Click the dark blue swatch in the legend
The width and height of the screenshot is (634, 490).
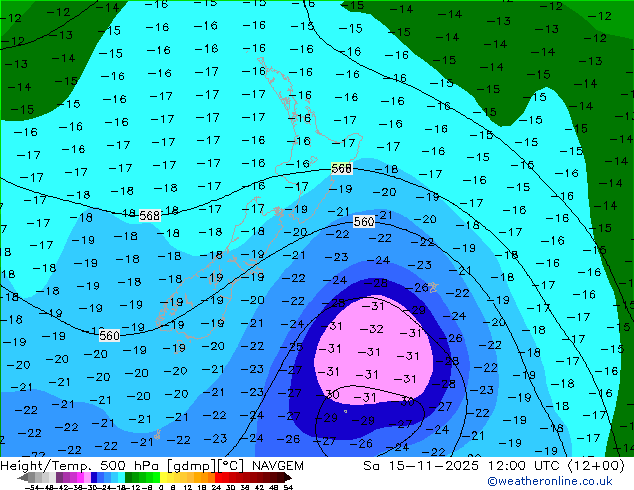pyautogui.click(x=94, y=477)
